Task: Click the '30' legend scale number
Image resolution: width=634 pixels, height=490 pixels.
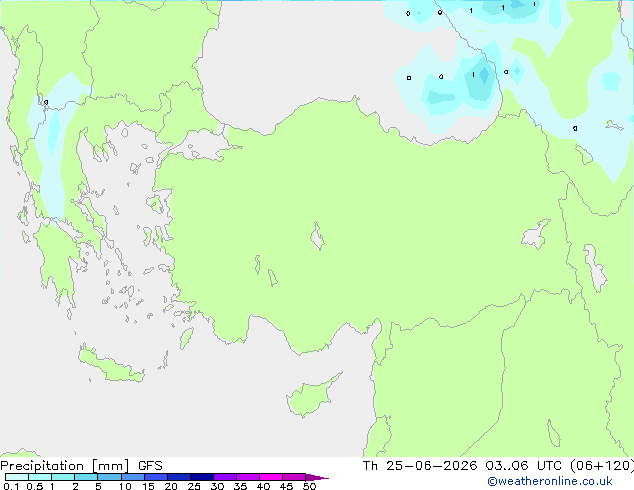Action: (x=217, y=486)
